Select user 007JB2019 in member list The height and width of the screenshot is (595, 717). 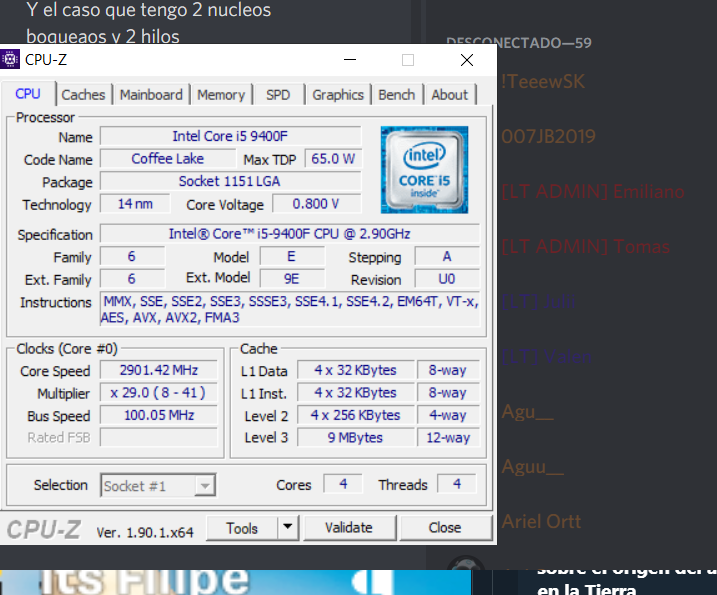(x=549, y=136)
